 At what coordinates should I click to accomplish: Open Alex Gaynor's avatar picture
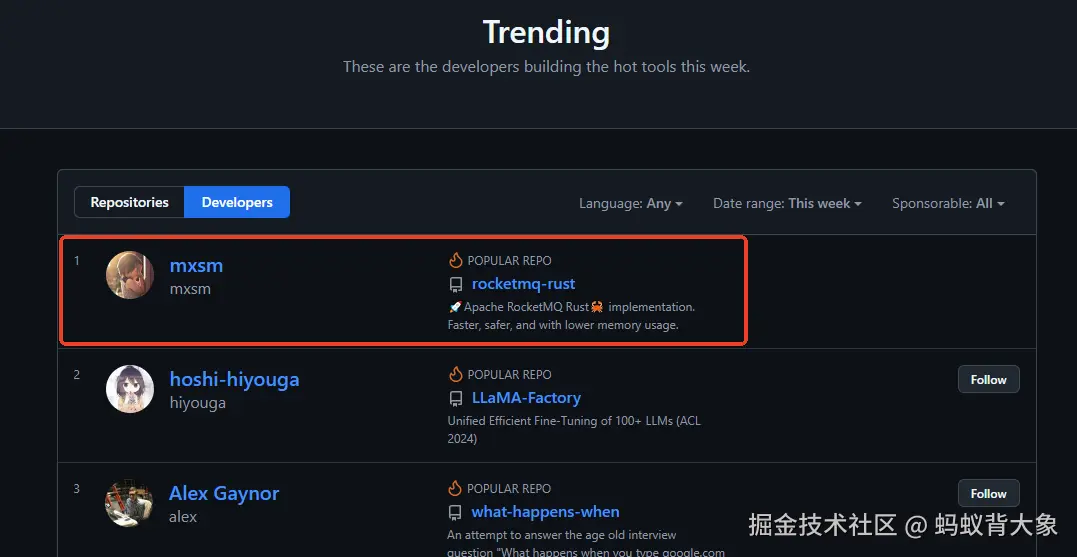[x=130, y=503]
